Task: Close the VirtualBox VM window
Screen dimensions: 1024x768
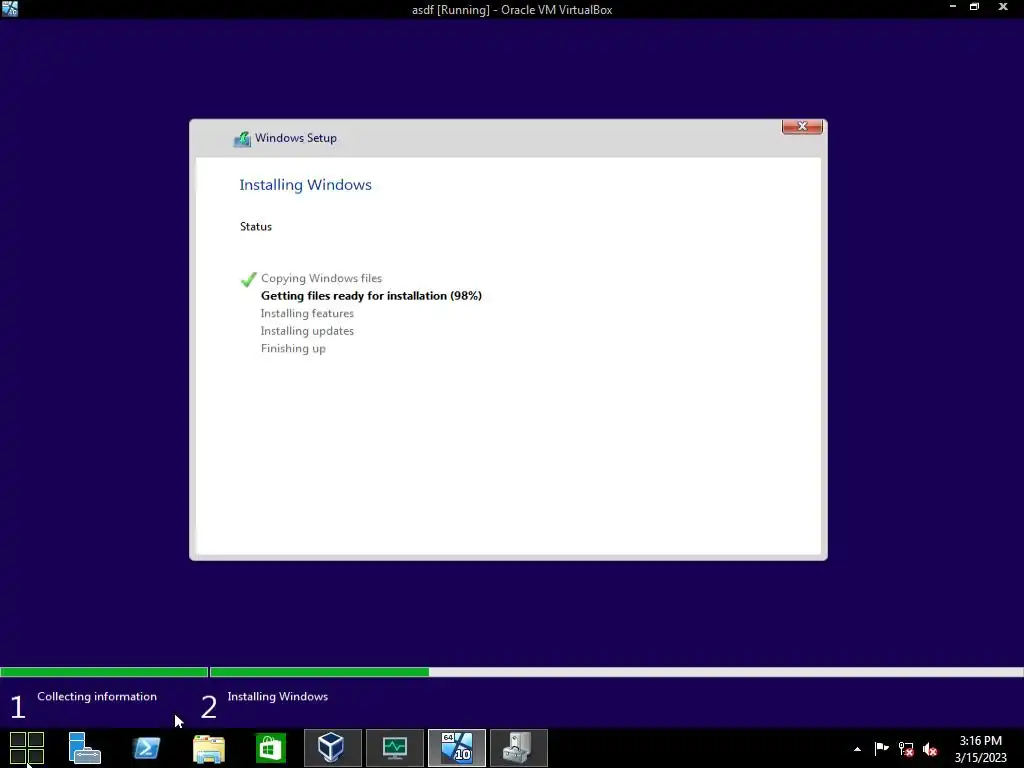Action: (1003, 7)
